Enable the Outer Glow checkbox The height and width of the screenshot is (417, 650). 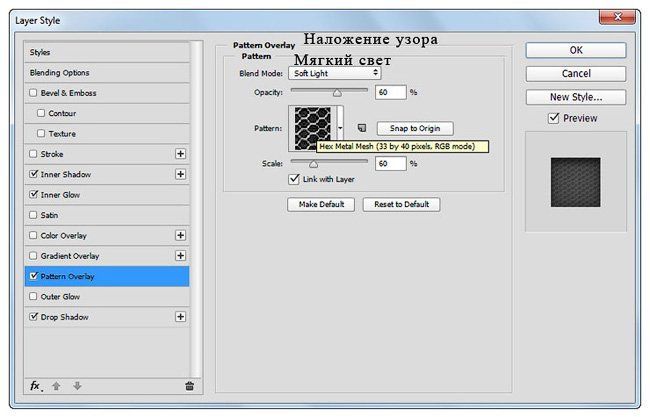coord(33,296)
